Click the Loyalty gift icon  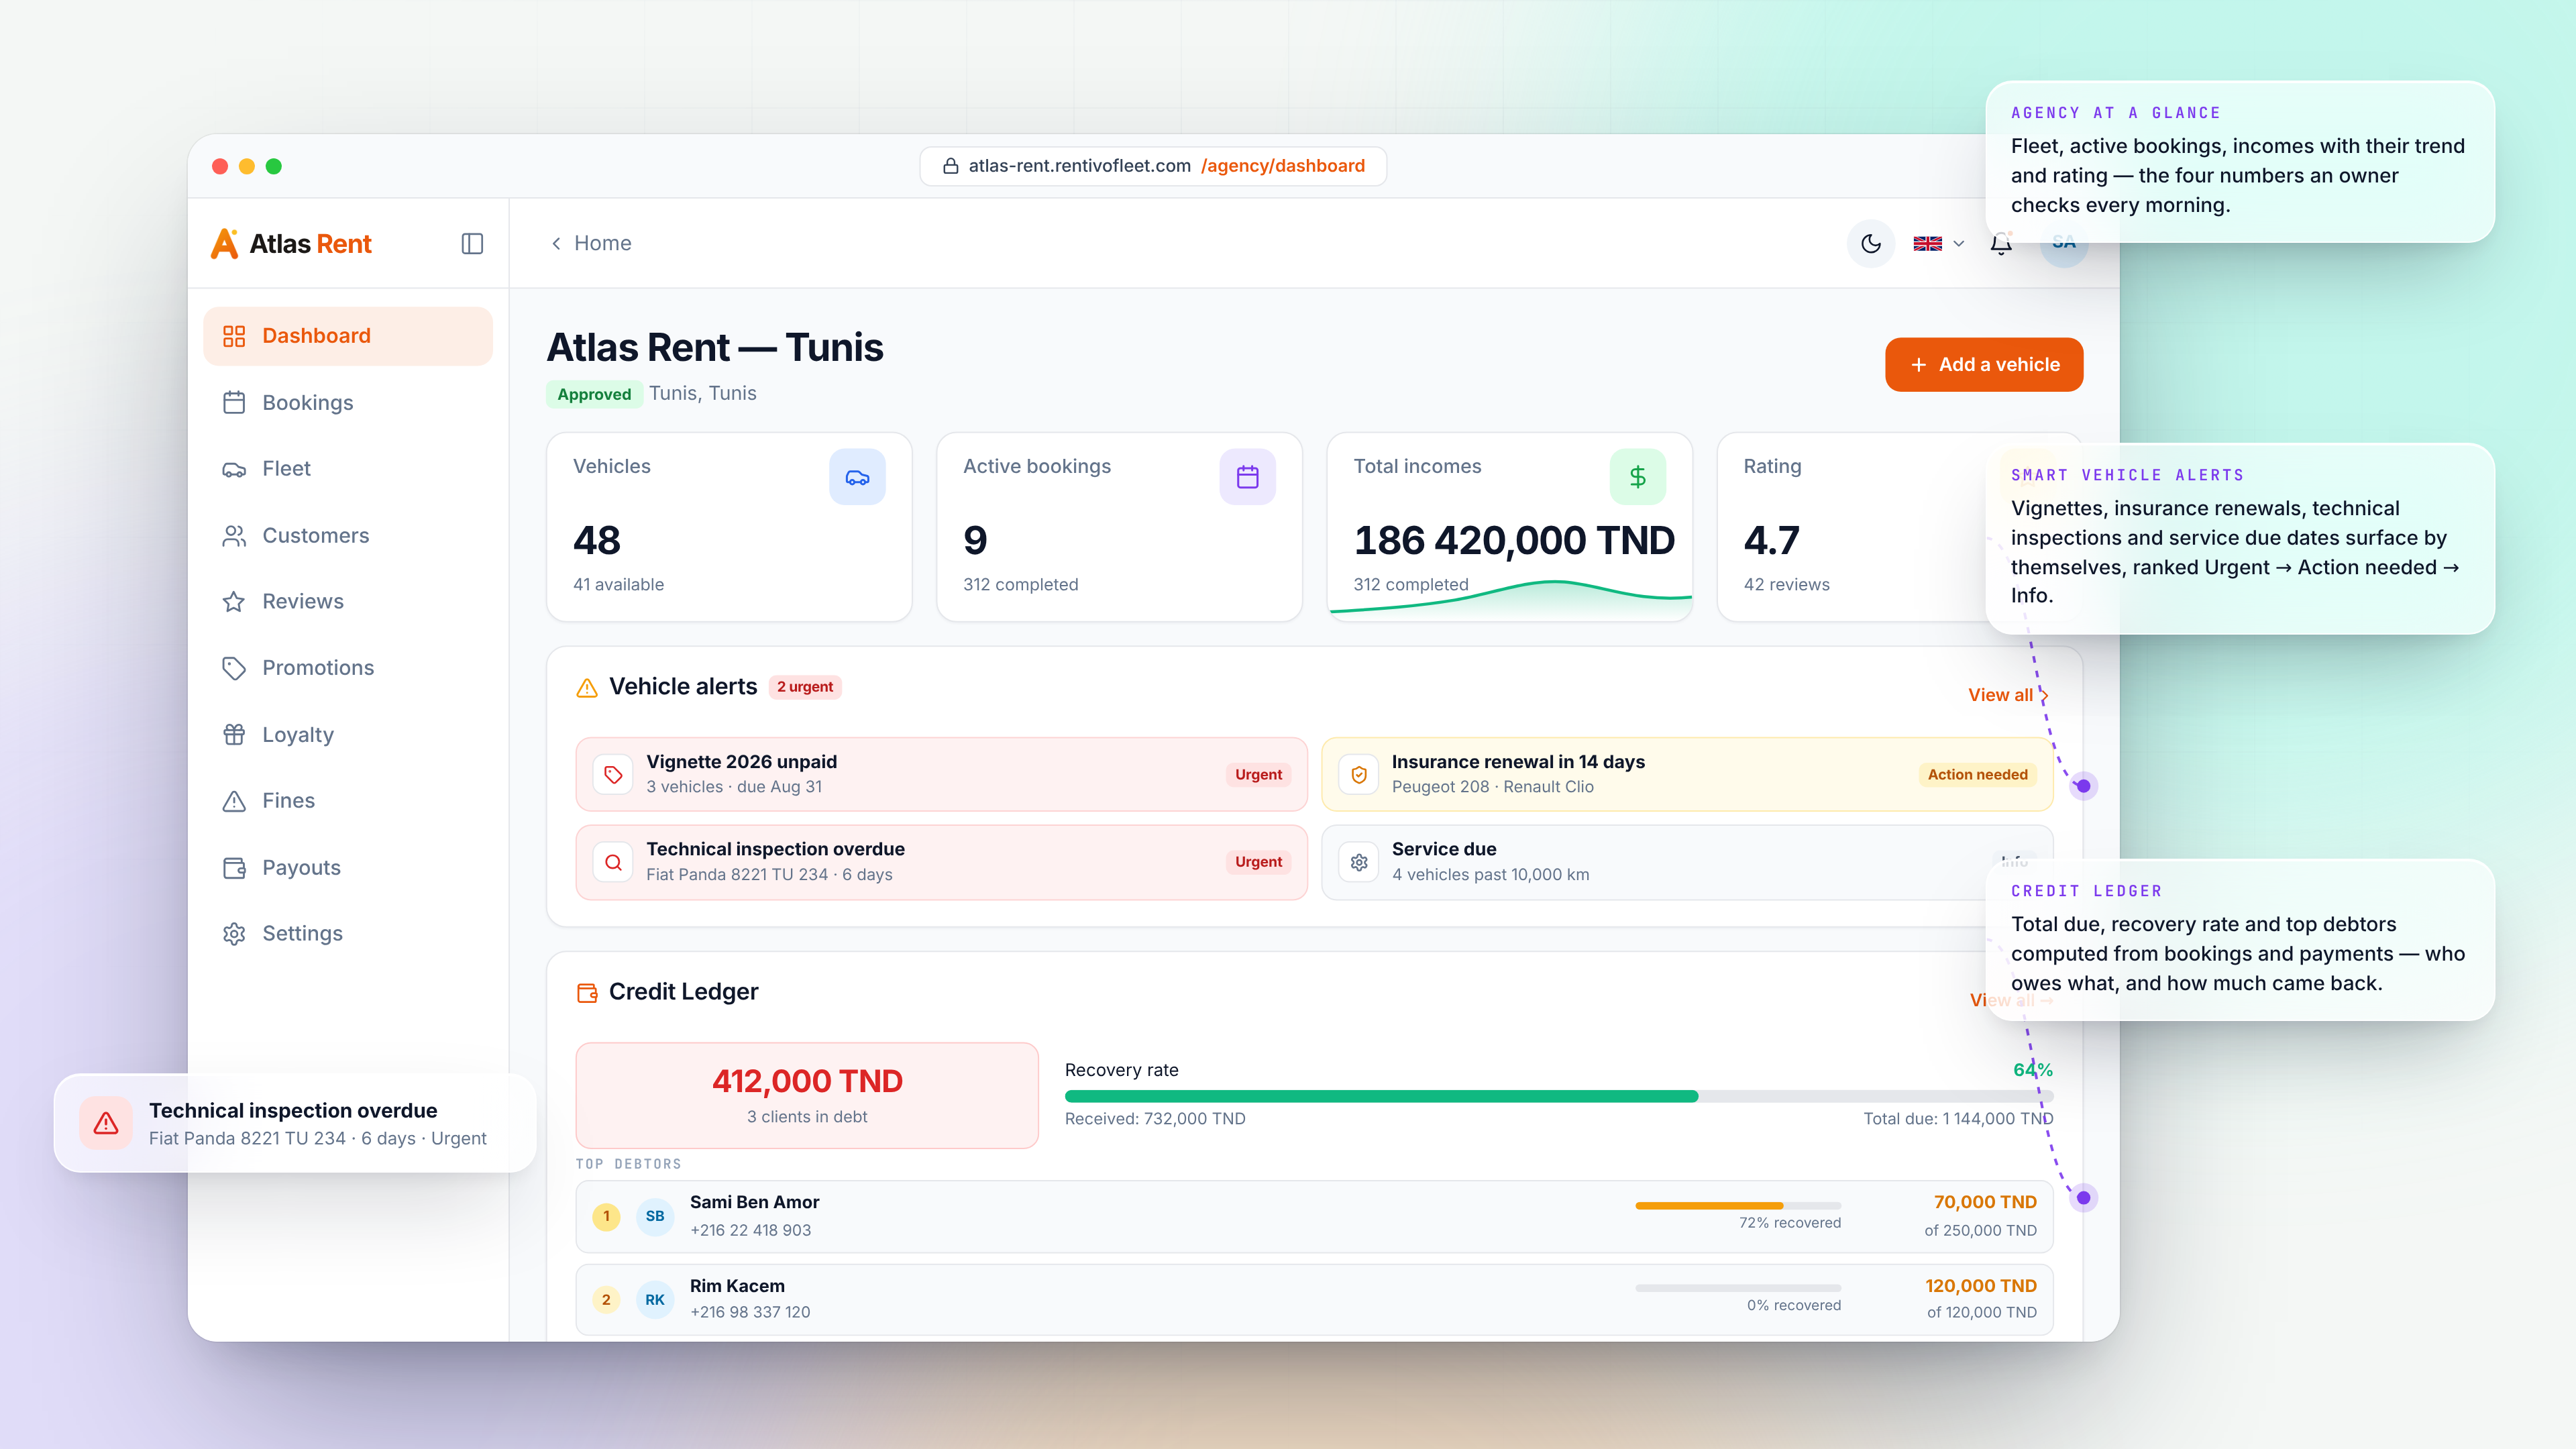point(234,734)
